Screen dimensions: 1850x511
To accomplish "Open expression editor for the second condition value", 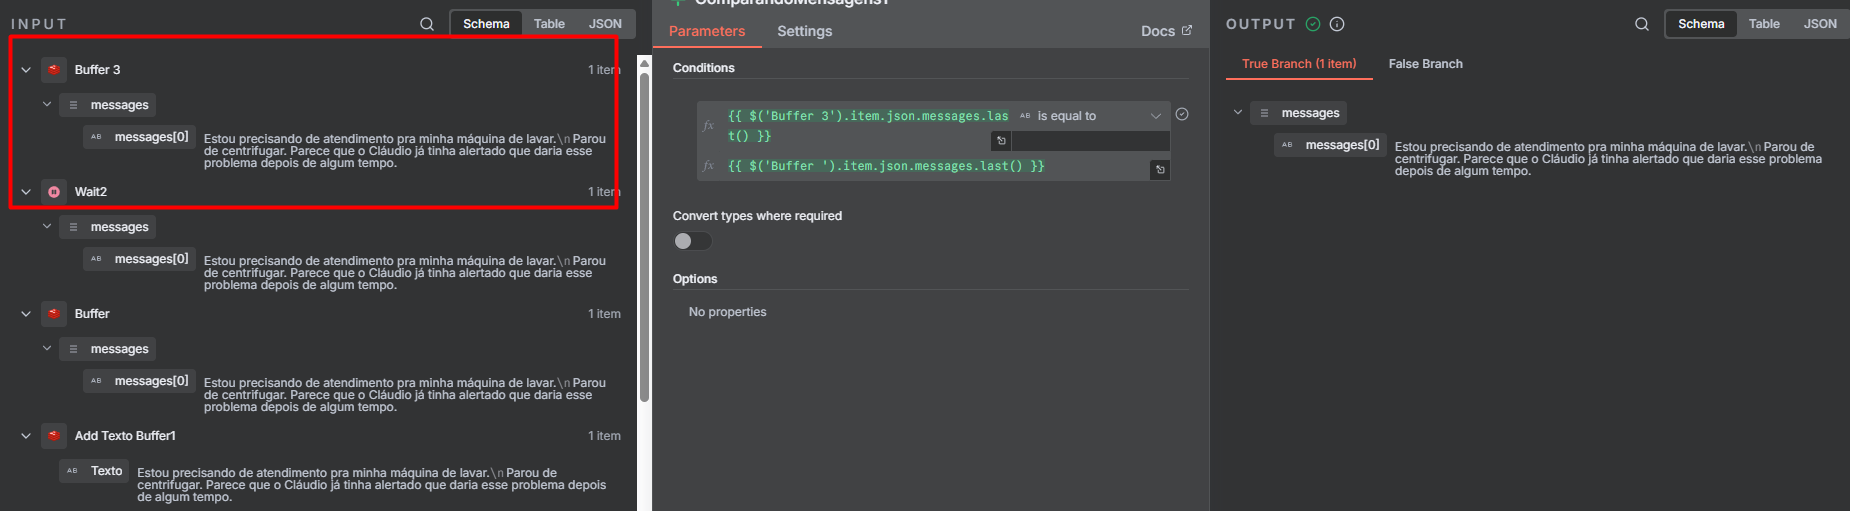I will 1160,170.
